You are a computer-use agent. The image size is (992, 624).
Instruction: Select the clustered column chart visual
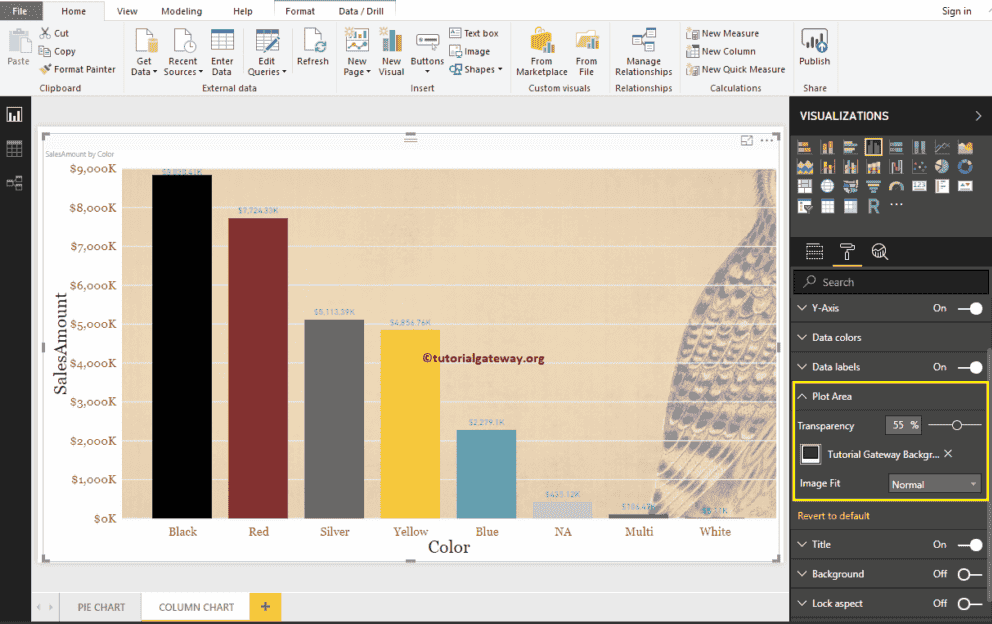(x=873, y=147)
